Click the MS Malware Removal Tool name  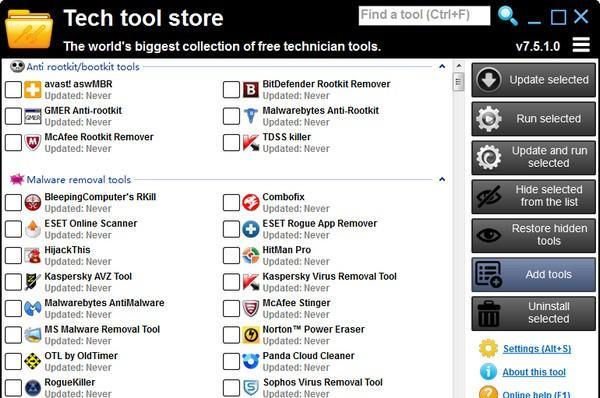[x=102, y=329]
